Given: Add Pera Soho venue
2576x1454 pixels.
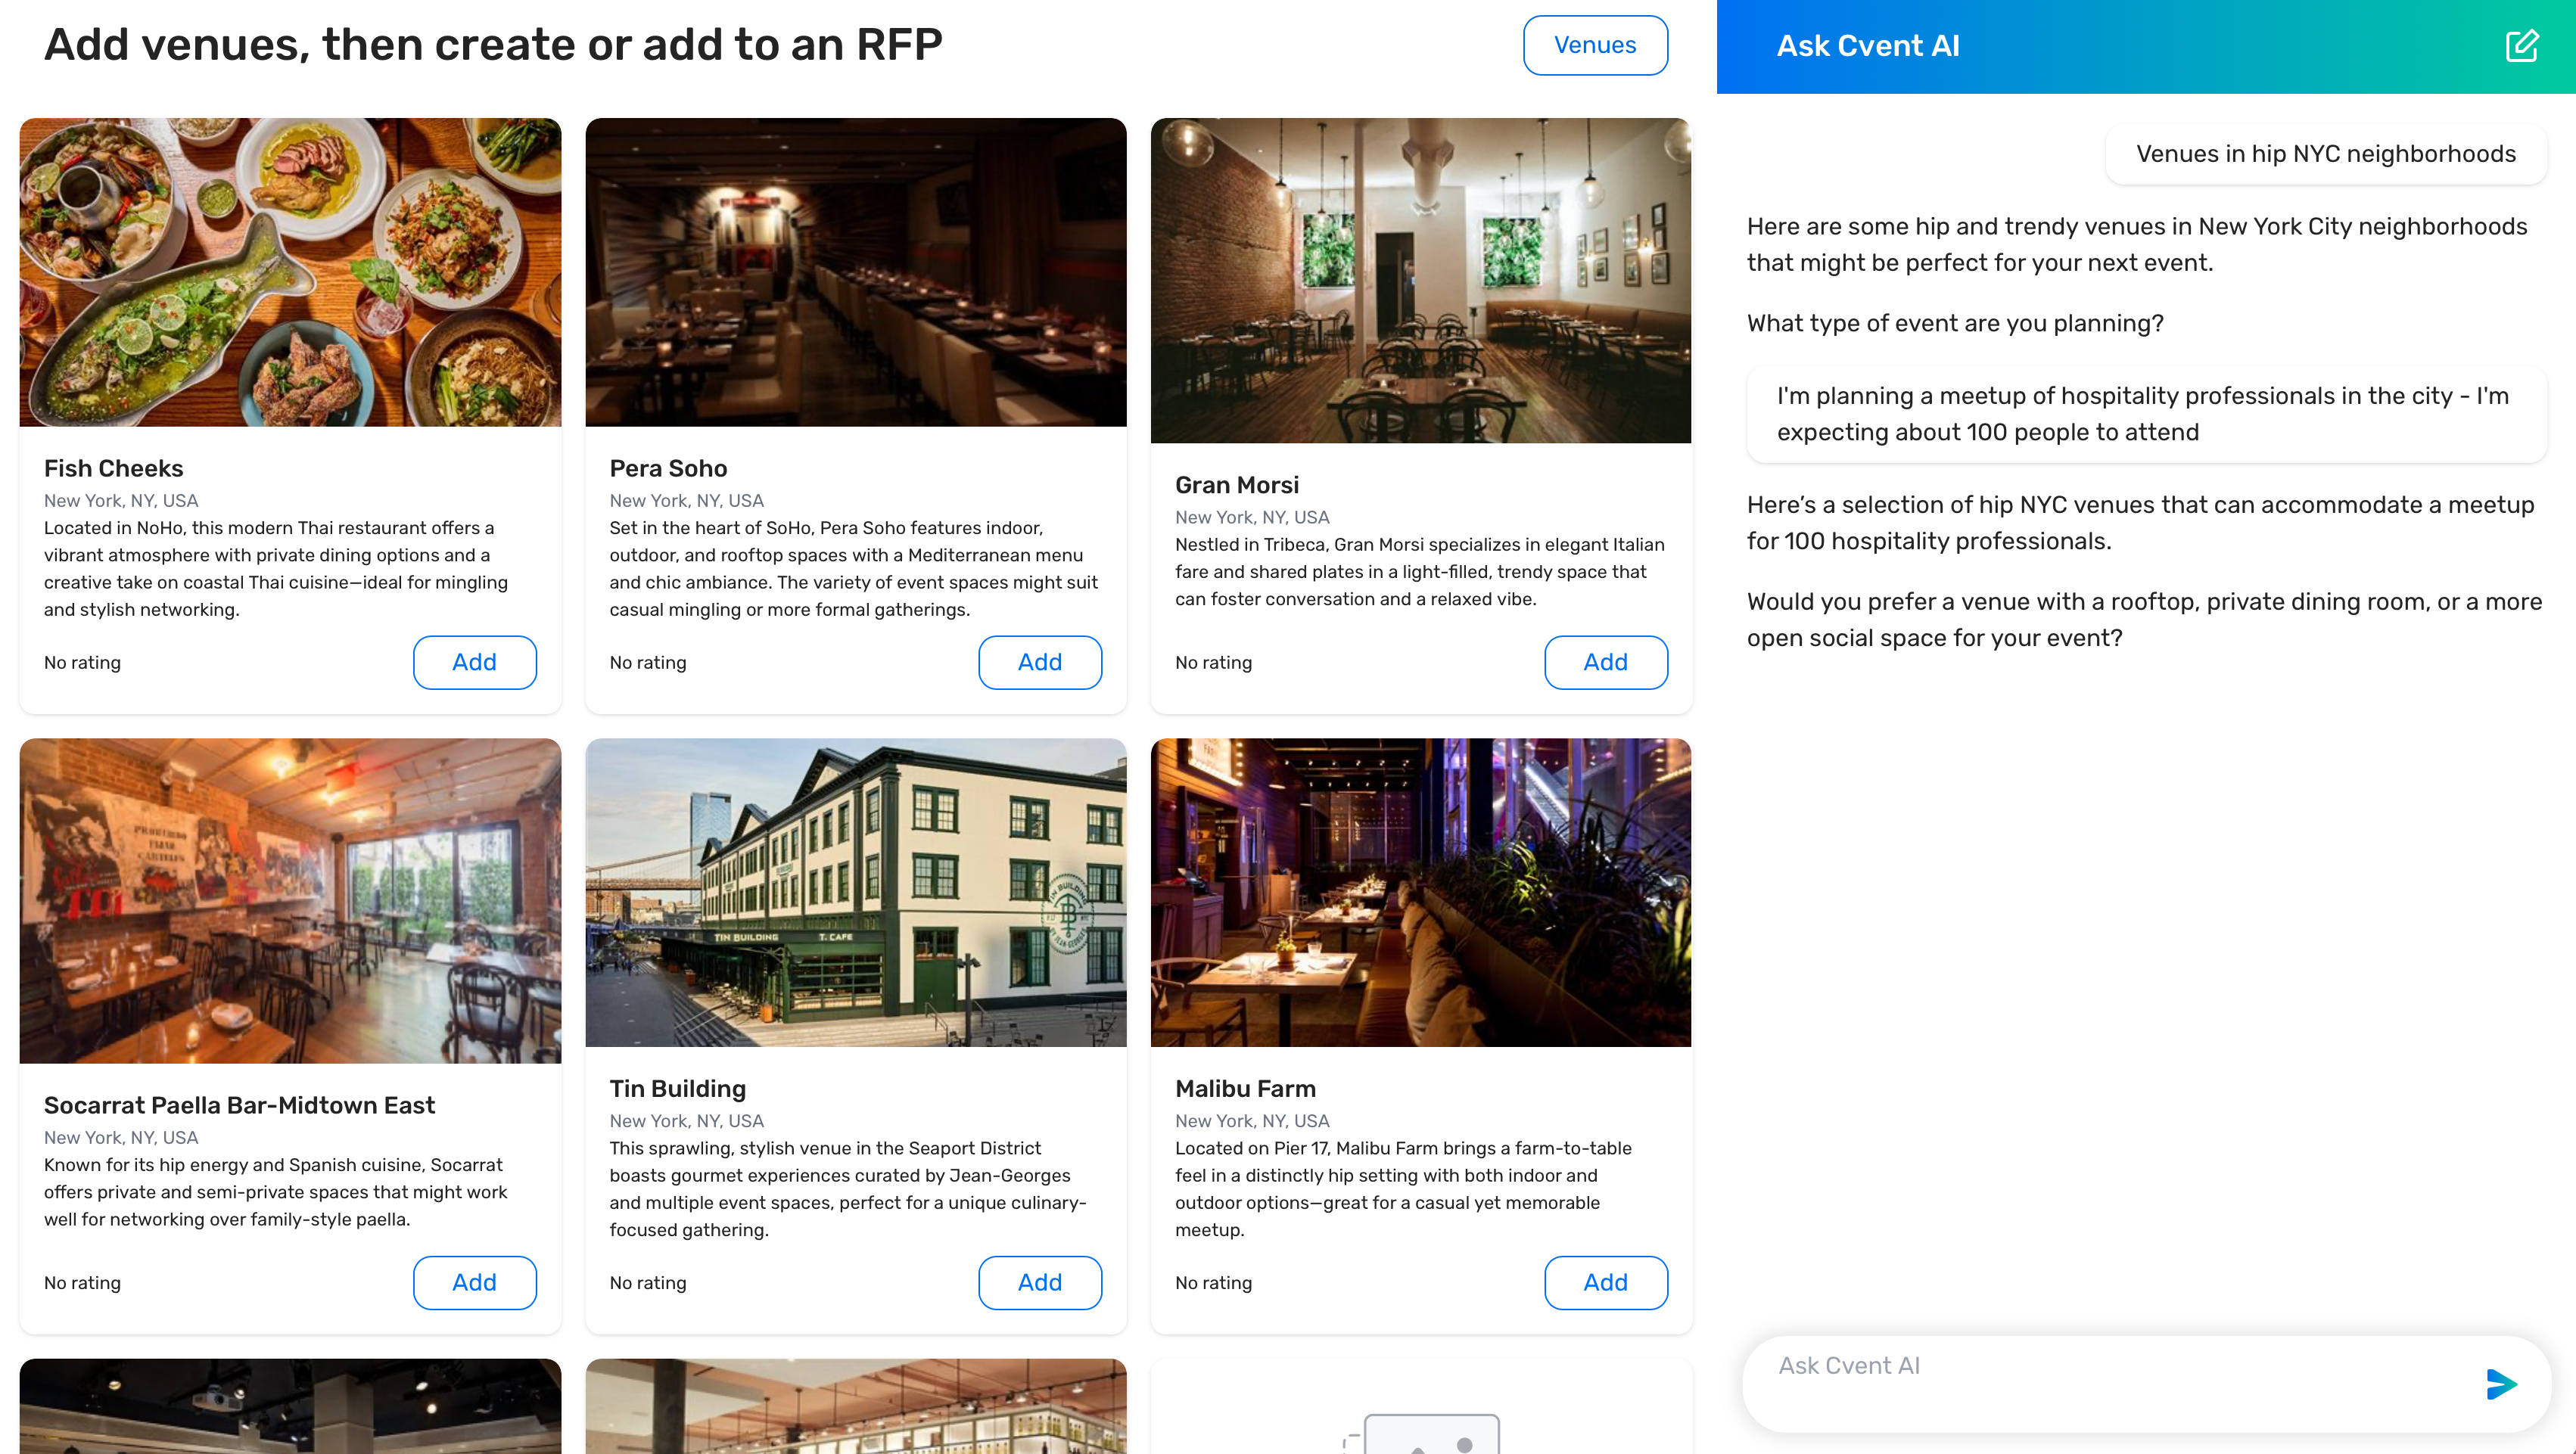Looking at the screenshot, I should pyautogui.click(x=1040, y=662).
